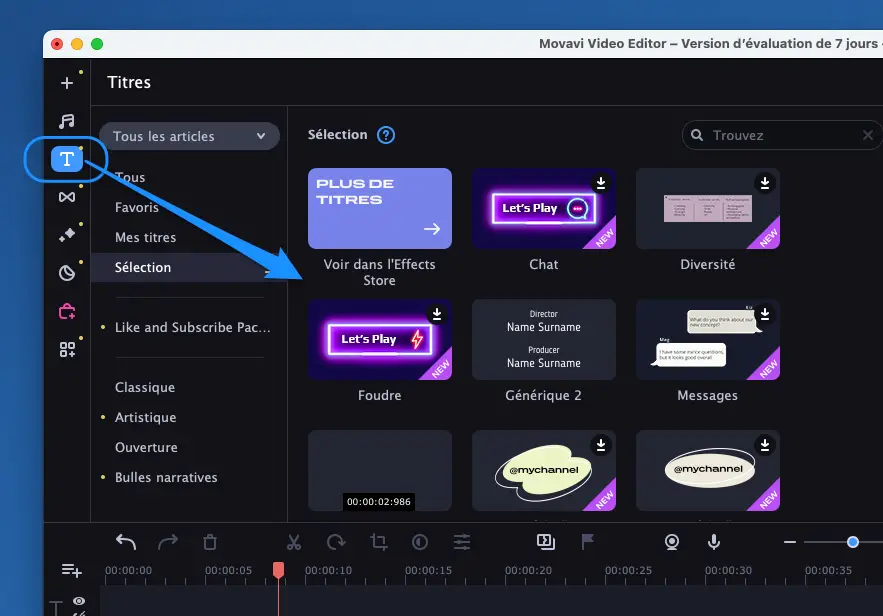The height and width of the screenshot is (616, 883).
Task: Click the timeline zoom slider handle
Action: tap(853, 542)
